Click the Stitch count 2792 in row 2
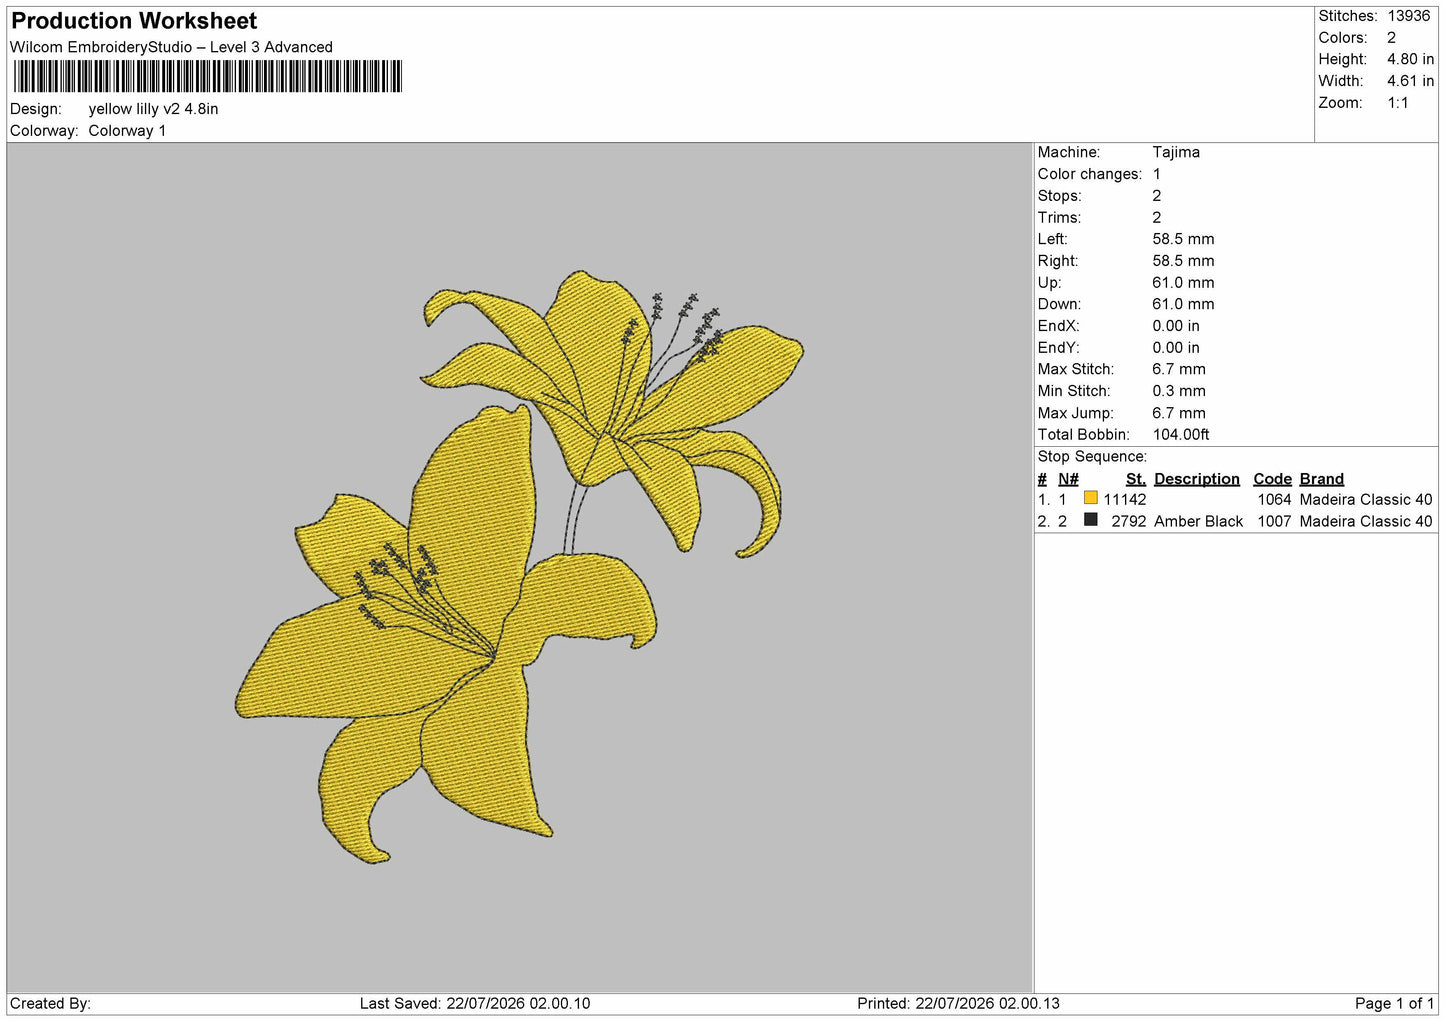The image size is (1445, 1021). 1128,522
